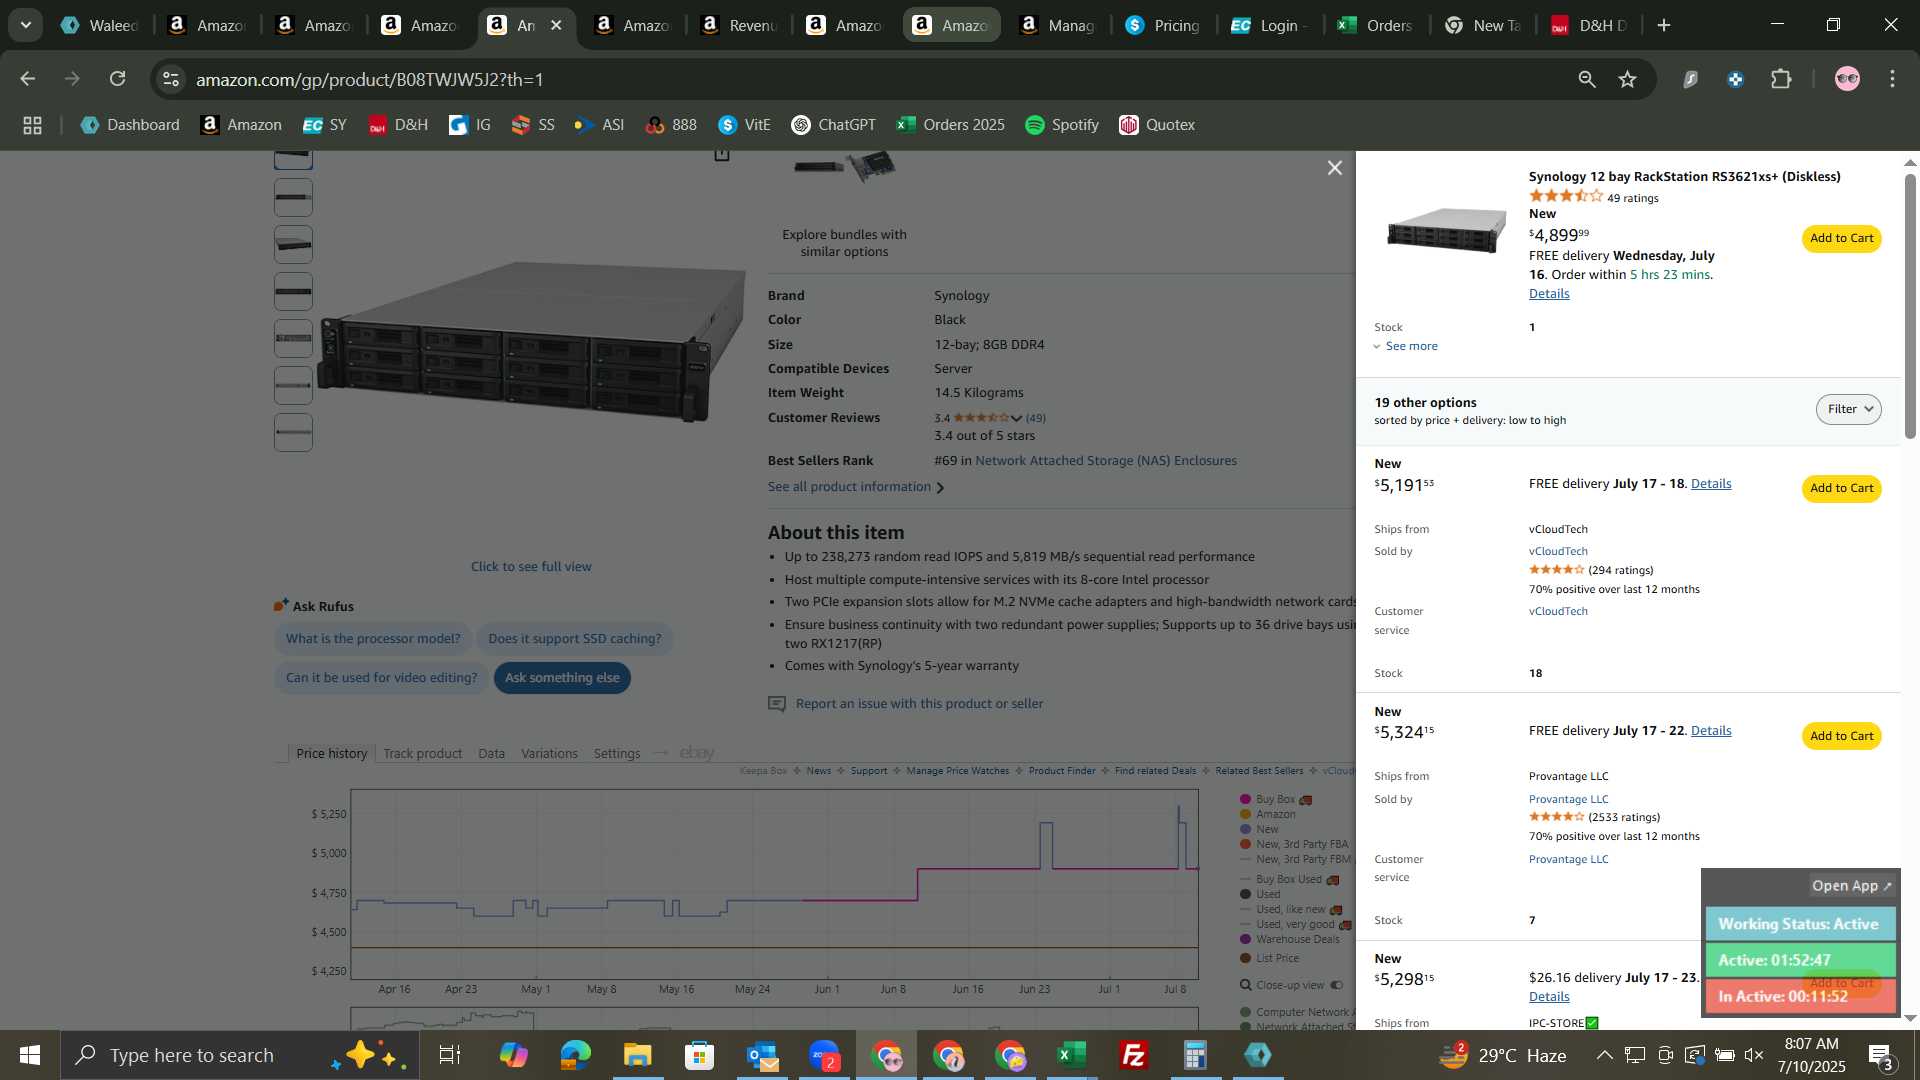Open Details link for July 17 - 18 delivery
Viewport: 1920px width, 1080px height.
[1710, 484]
